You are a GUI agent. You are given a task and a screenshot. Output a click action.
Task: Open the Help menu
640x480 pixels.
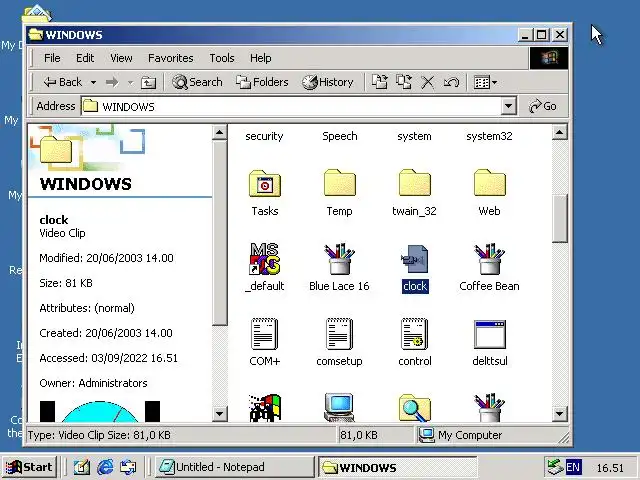[260, 58]
